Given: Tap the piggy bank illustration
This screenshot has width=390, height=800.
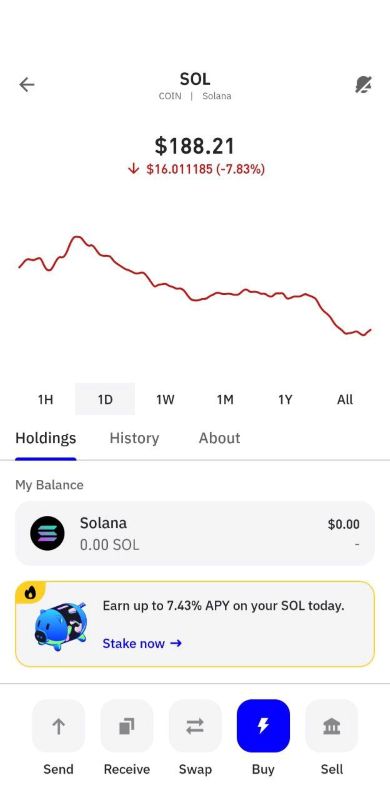Looking at the screenshot, I should 61,626.
